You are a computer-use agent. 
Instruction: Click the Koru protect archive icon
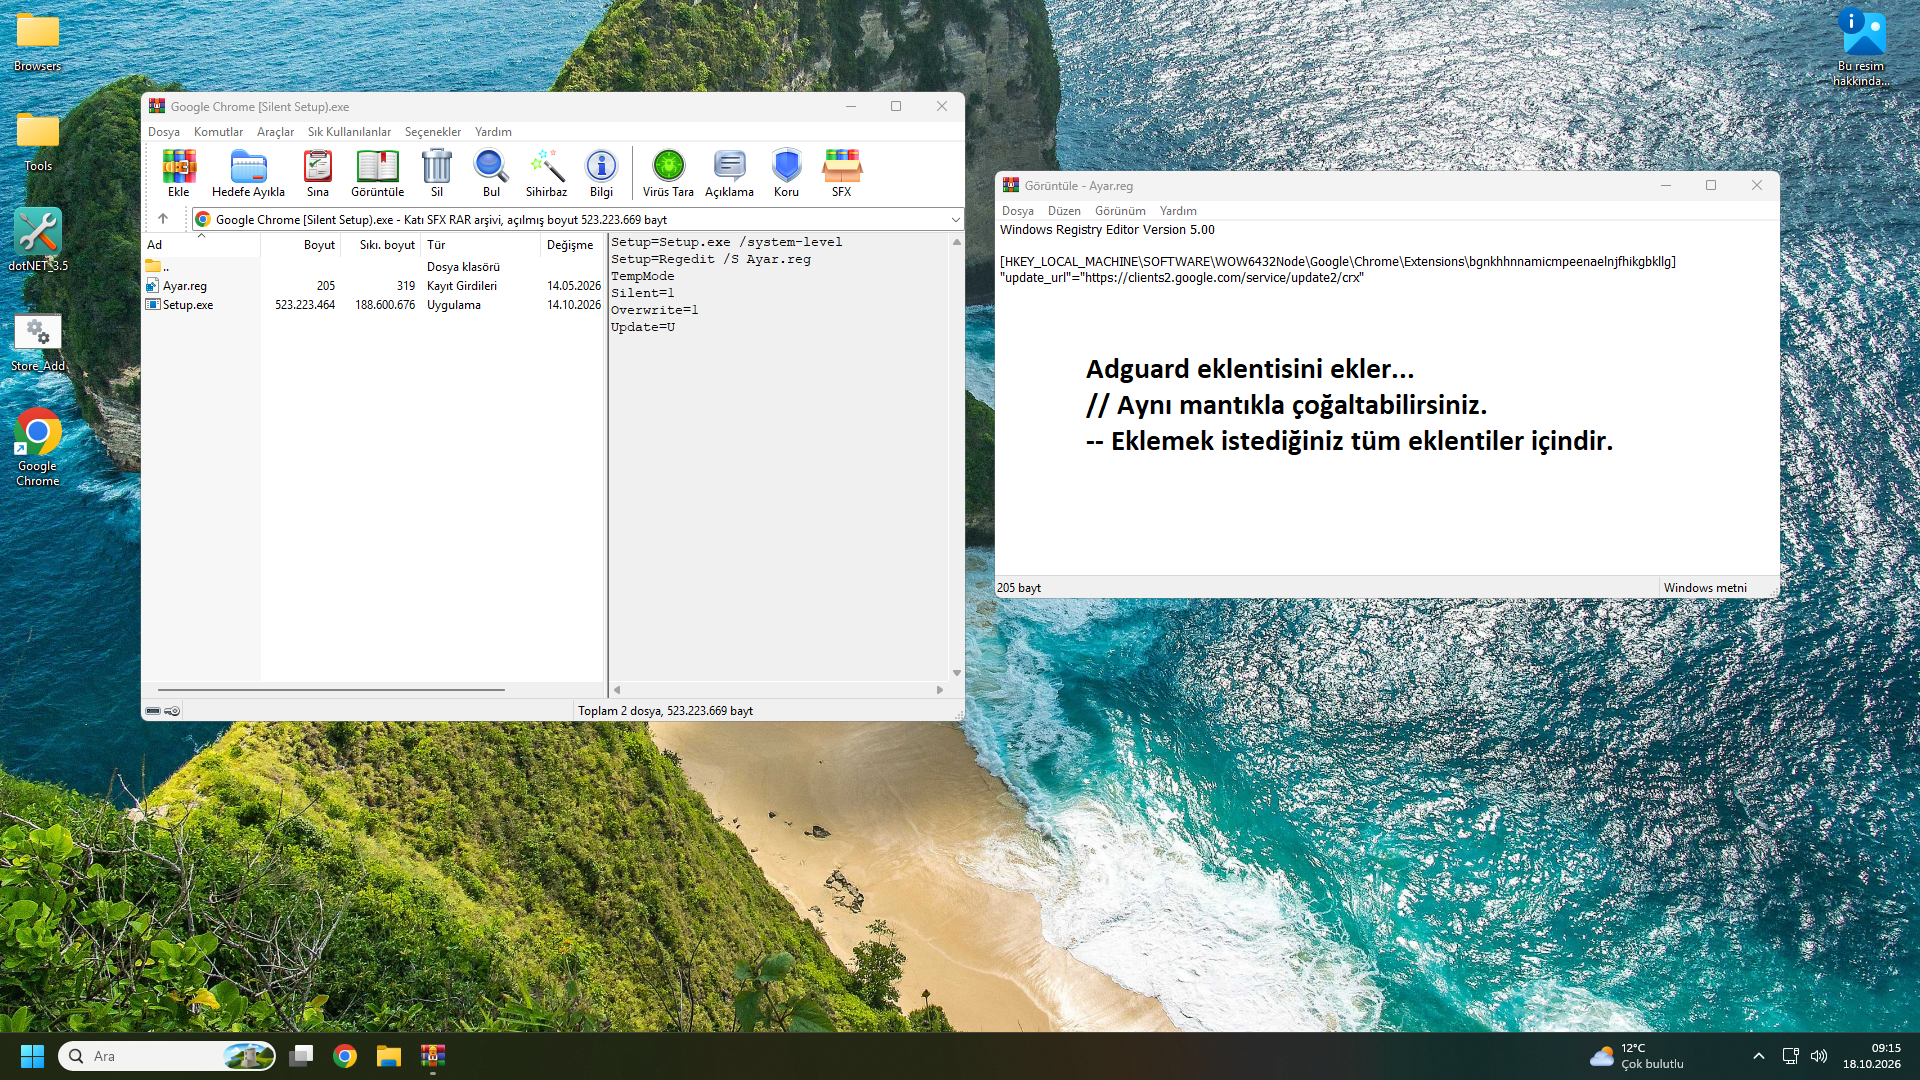click(786, 173)
